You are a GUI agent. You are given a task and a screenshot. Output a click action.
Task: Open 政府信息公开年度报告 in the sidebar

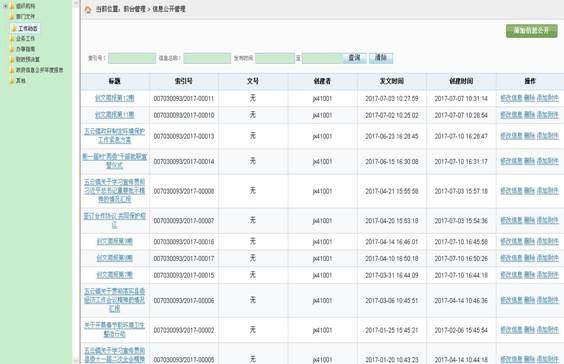40,70
